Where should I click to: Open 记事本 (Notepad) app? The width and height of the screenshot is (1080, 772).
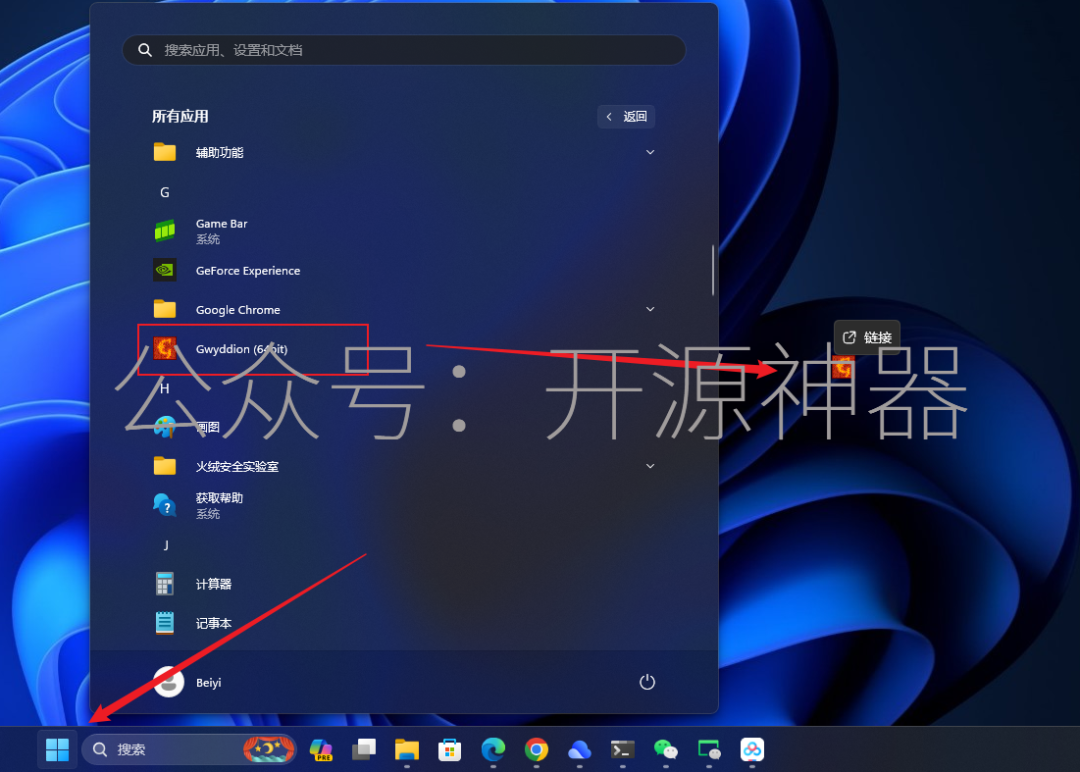403,623
